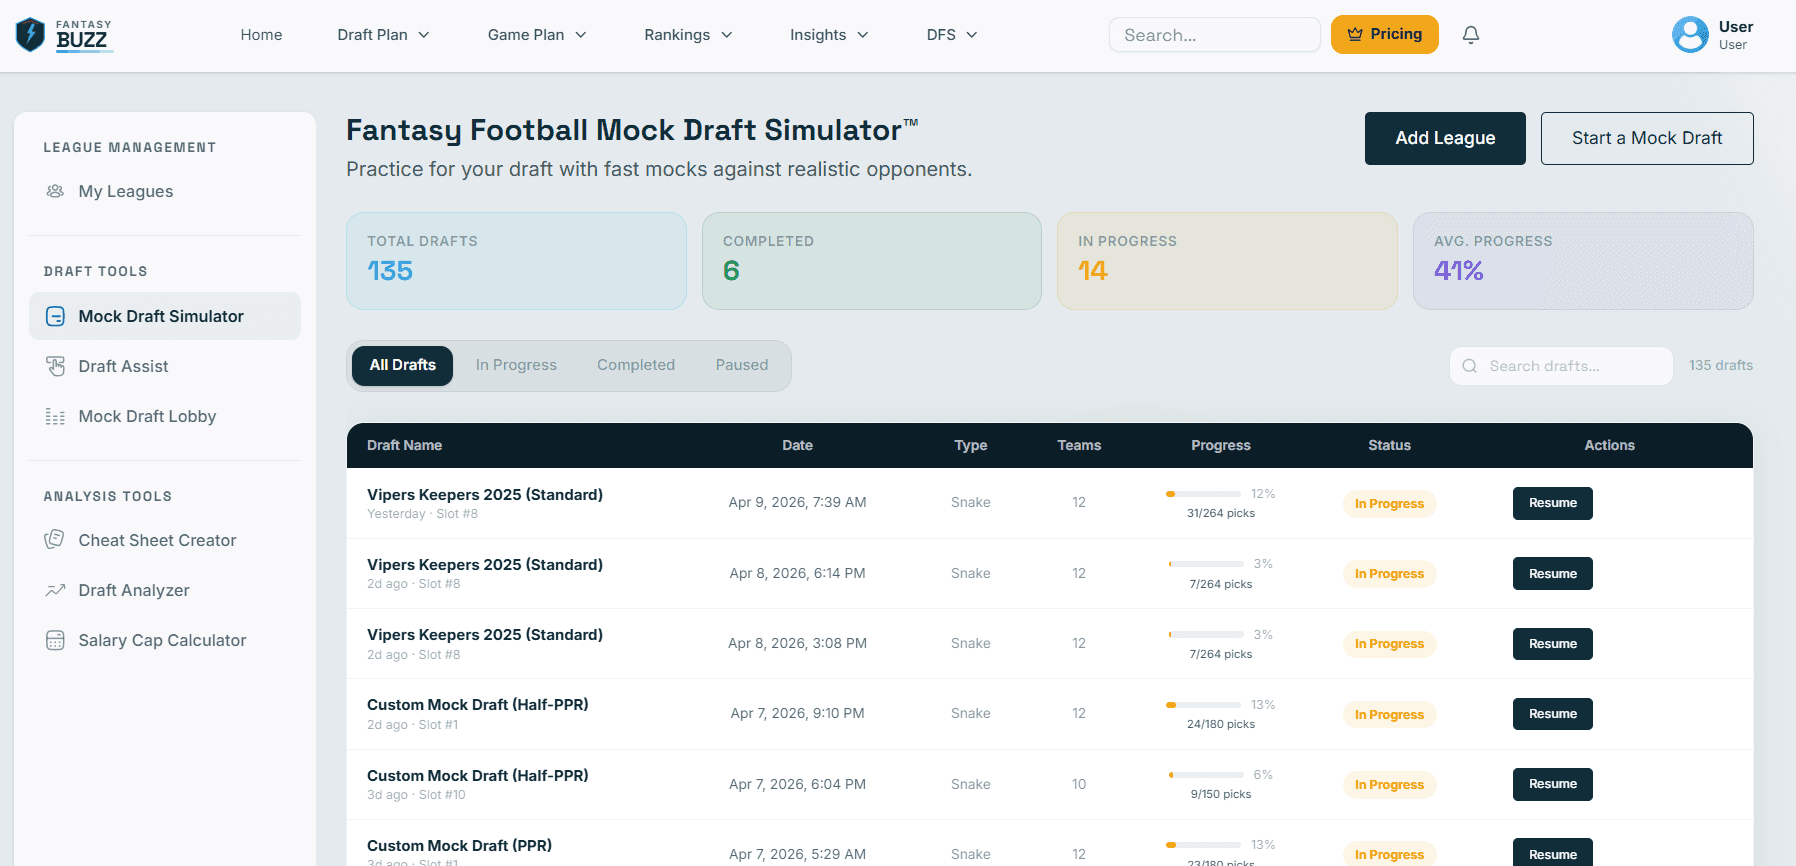Screen dimensions: 1796x866
Task: Open Cheat Sheet Creator in sidebar
Action: tap(165, 540)
